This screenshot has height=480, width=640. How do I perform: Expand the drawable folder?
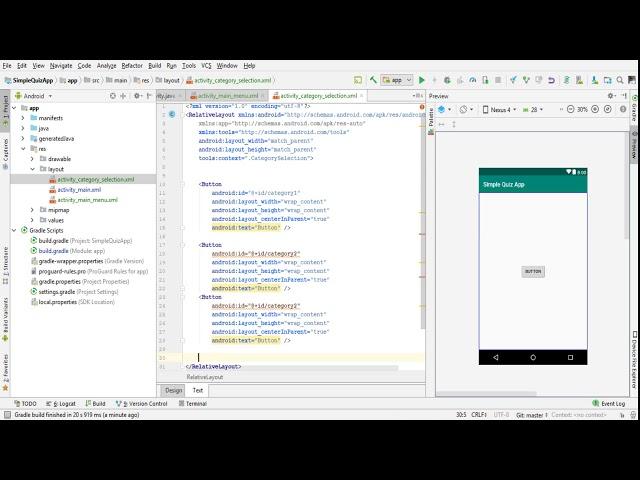[x=32, y=159]
